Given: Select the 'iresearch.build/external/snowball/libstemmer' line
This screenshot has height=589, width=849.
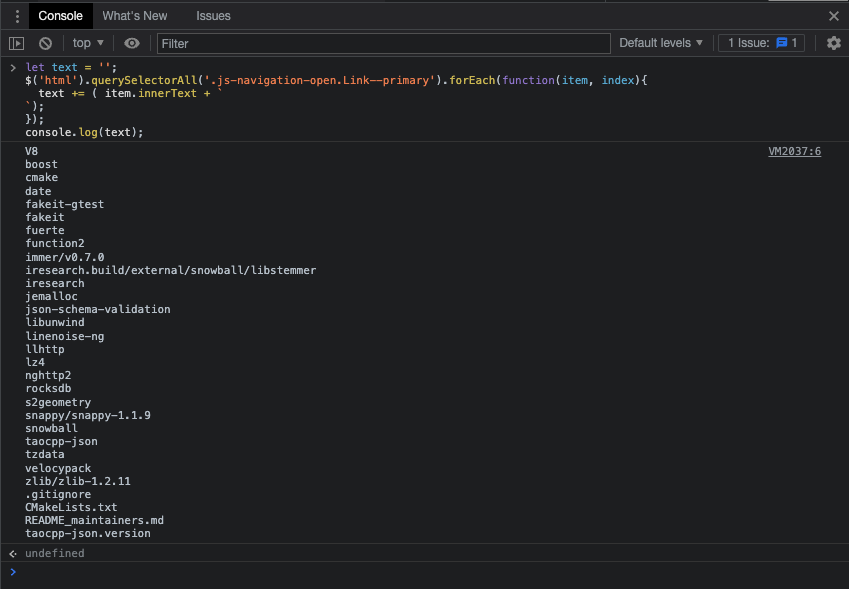Looking at the screenshot, I should [x=171, y=270].
